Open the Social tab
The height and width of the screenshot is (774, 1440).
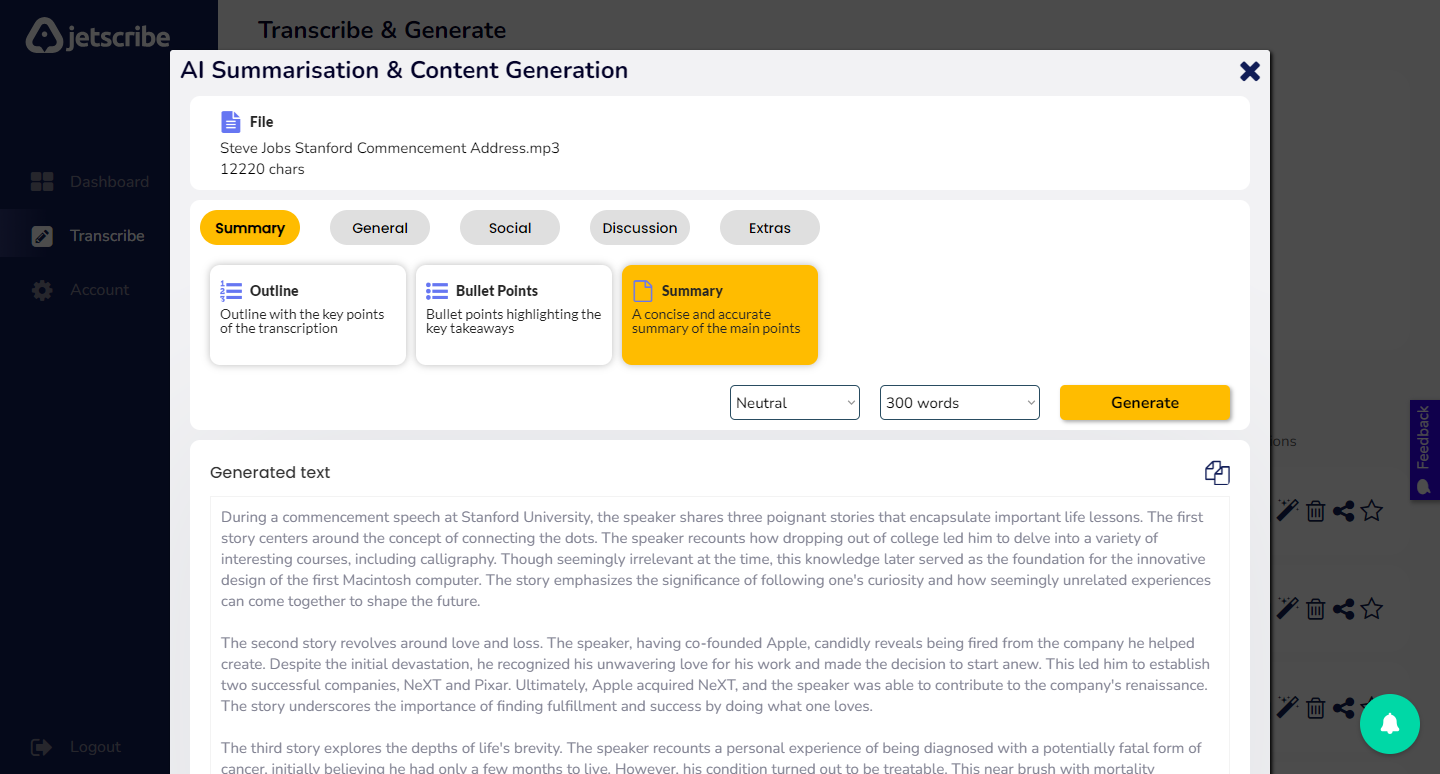pyautogui.click(x=510, y=228)
